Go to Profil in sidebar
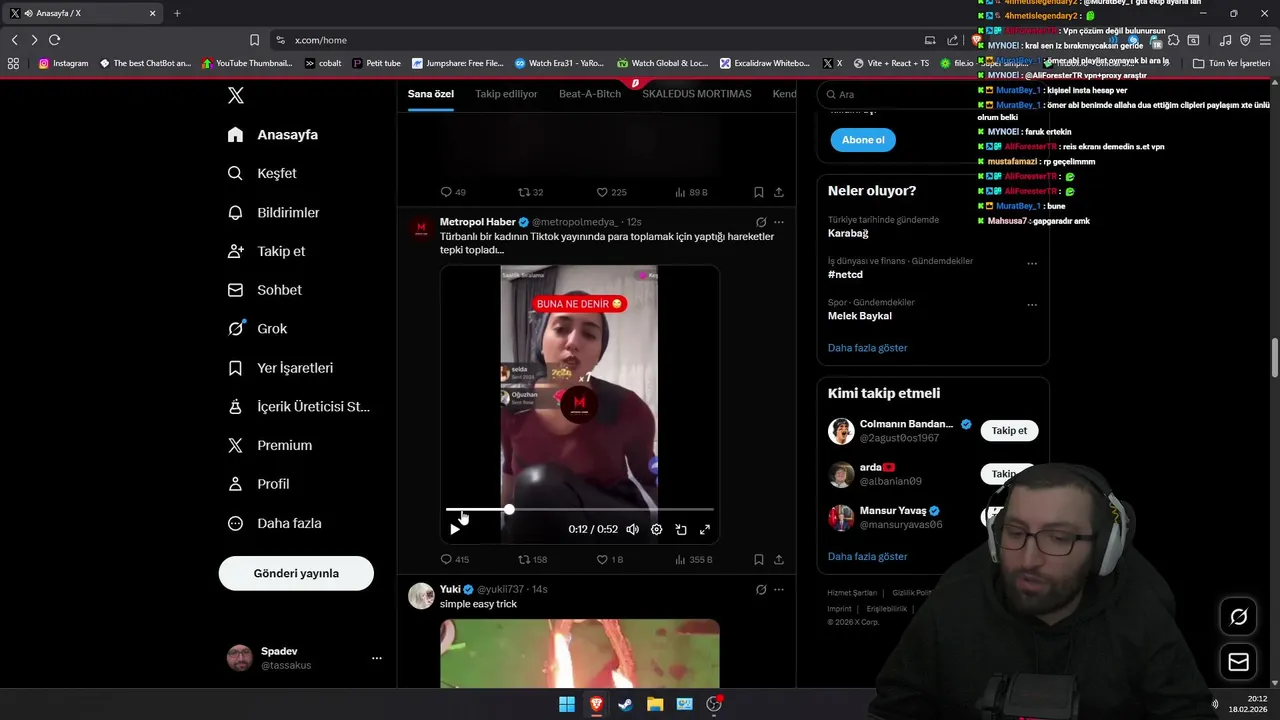Screen dimensions: 1280x720 (x=259, y=484)
